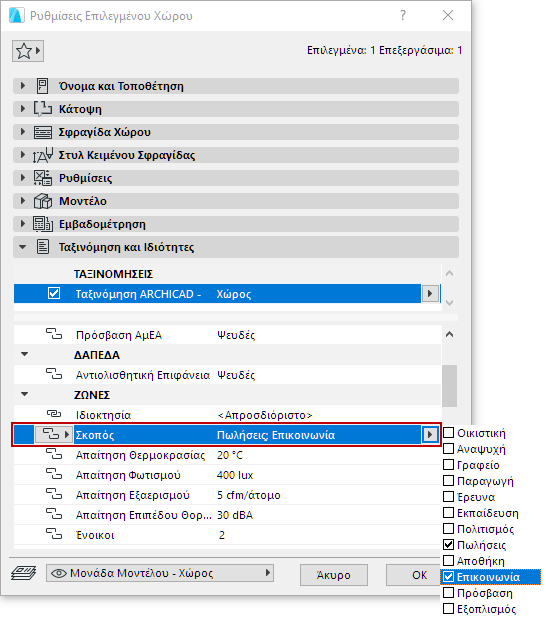The width and height of the screenshot is (546, 618).
Task: Collapse the ΖΩΝΕΣ property group
Action: [24, 394]
